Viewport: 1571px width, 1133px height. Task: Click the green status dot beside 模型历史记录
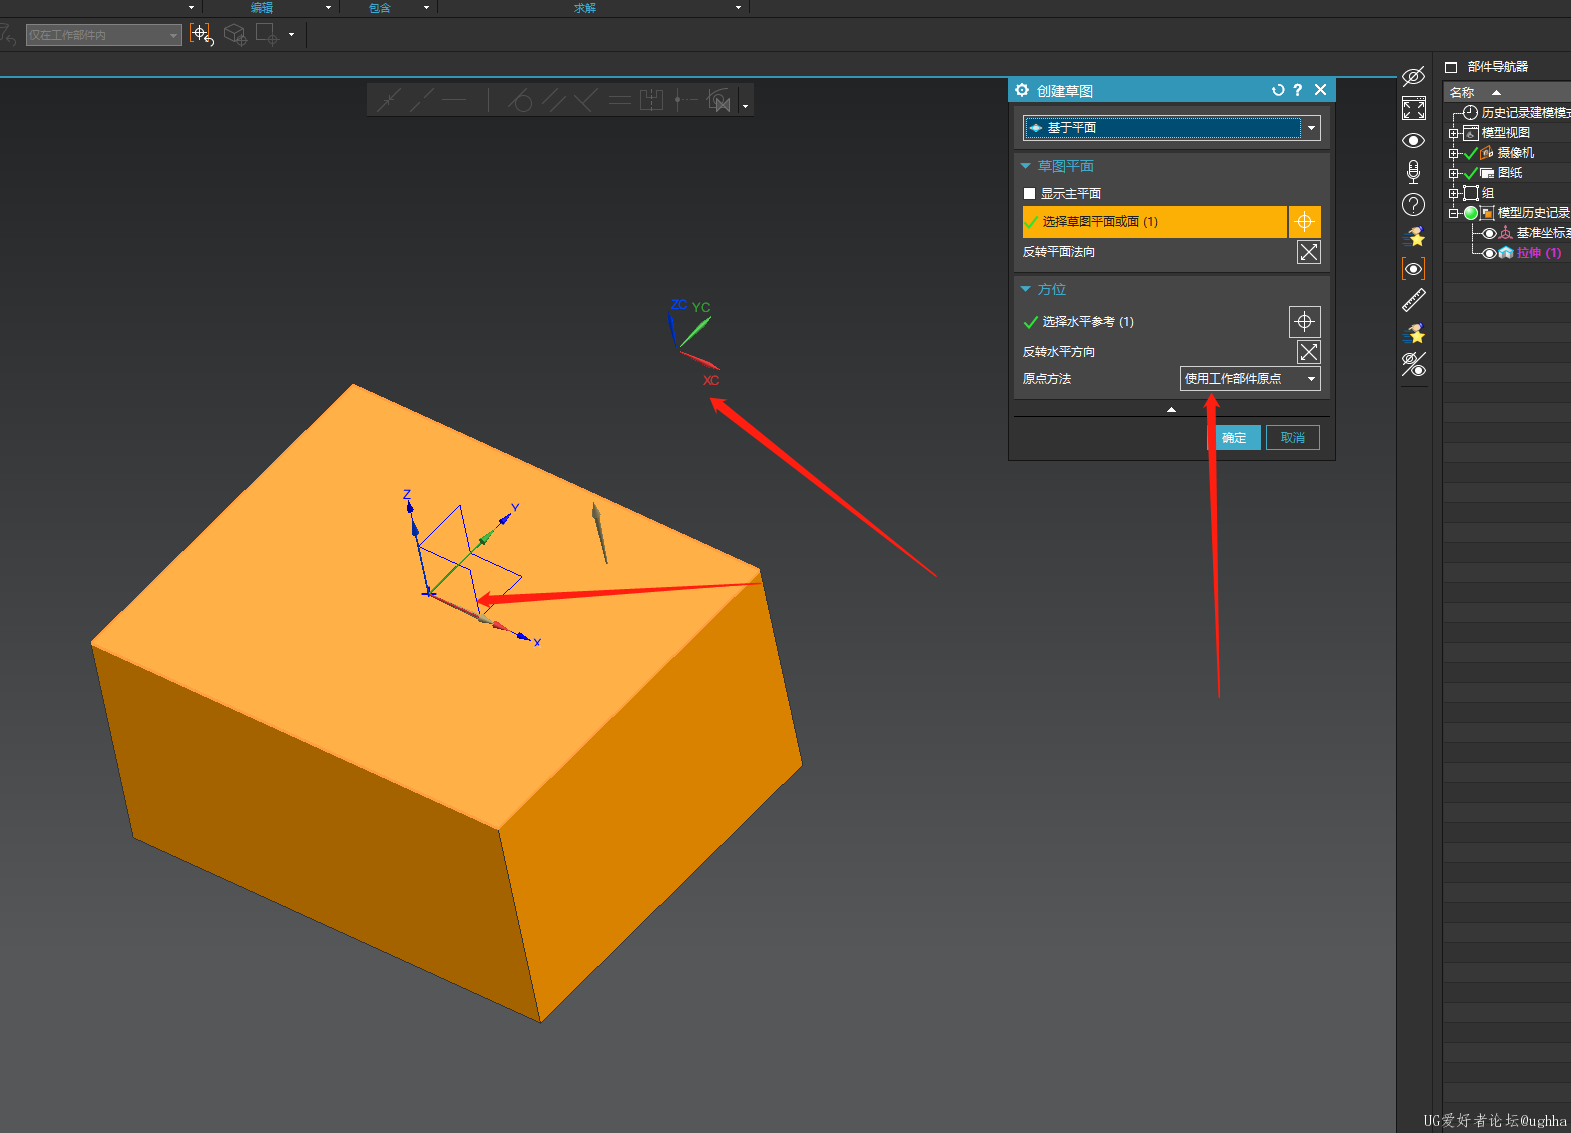click(x=1471, y=213)
